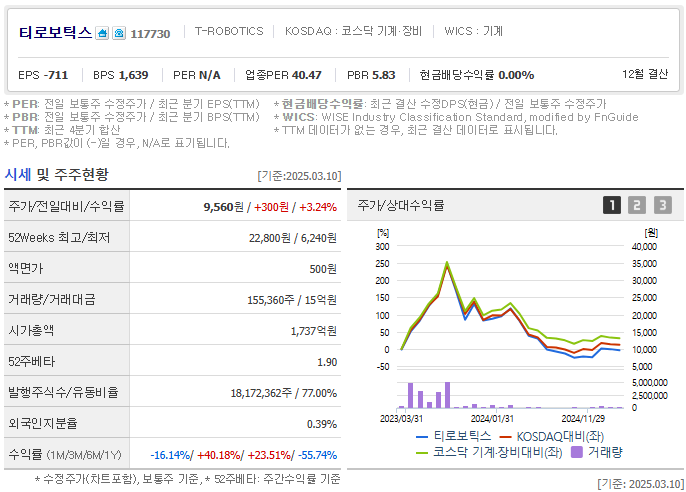
Task: Click the [기준: 2025.03.10] date below chart
Action: (640, 484)
